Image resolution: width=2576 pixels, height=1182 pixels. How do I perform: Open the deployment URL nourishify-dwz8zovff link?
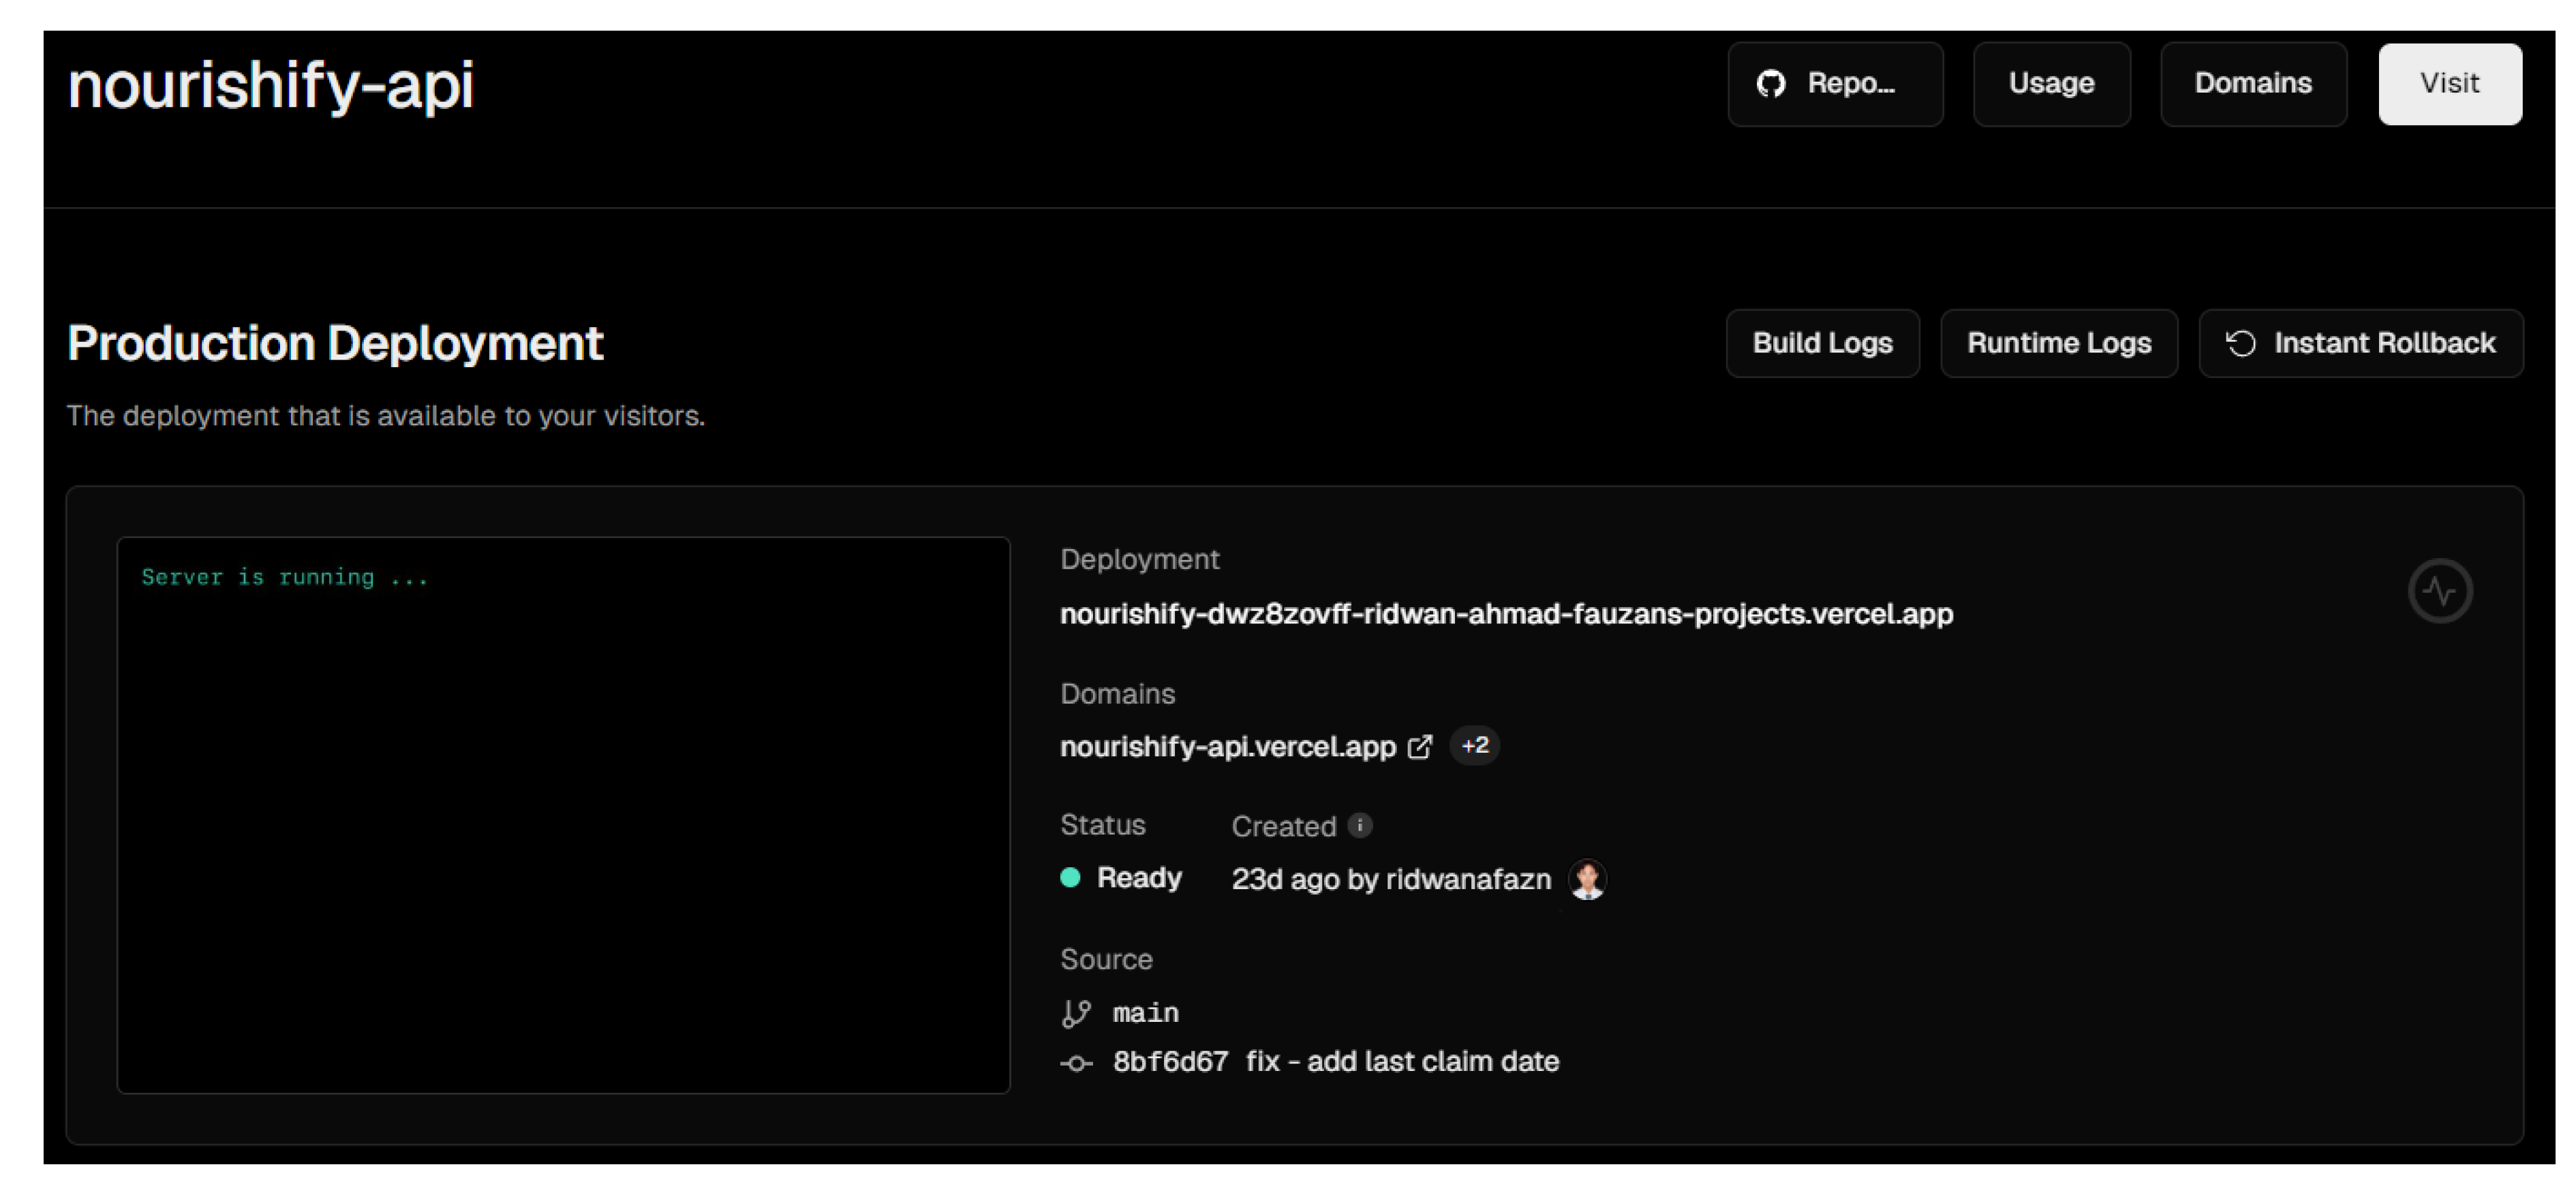(x=1505, y=614)
